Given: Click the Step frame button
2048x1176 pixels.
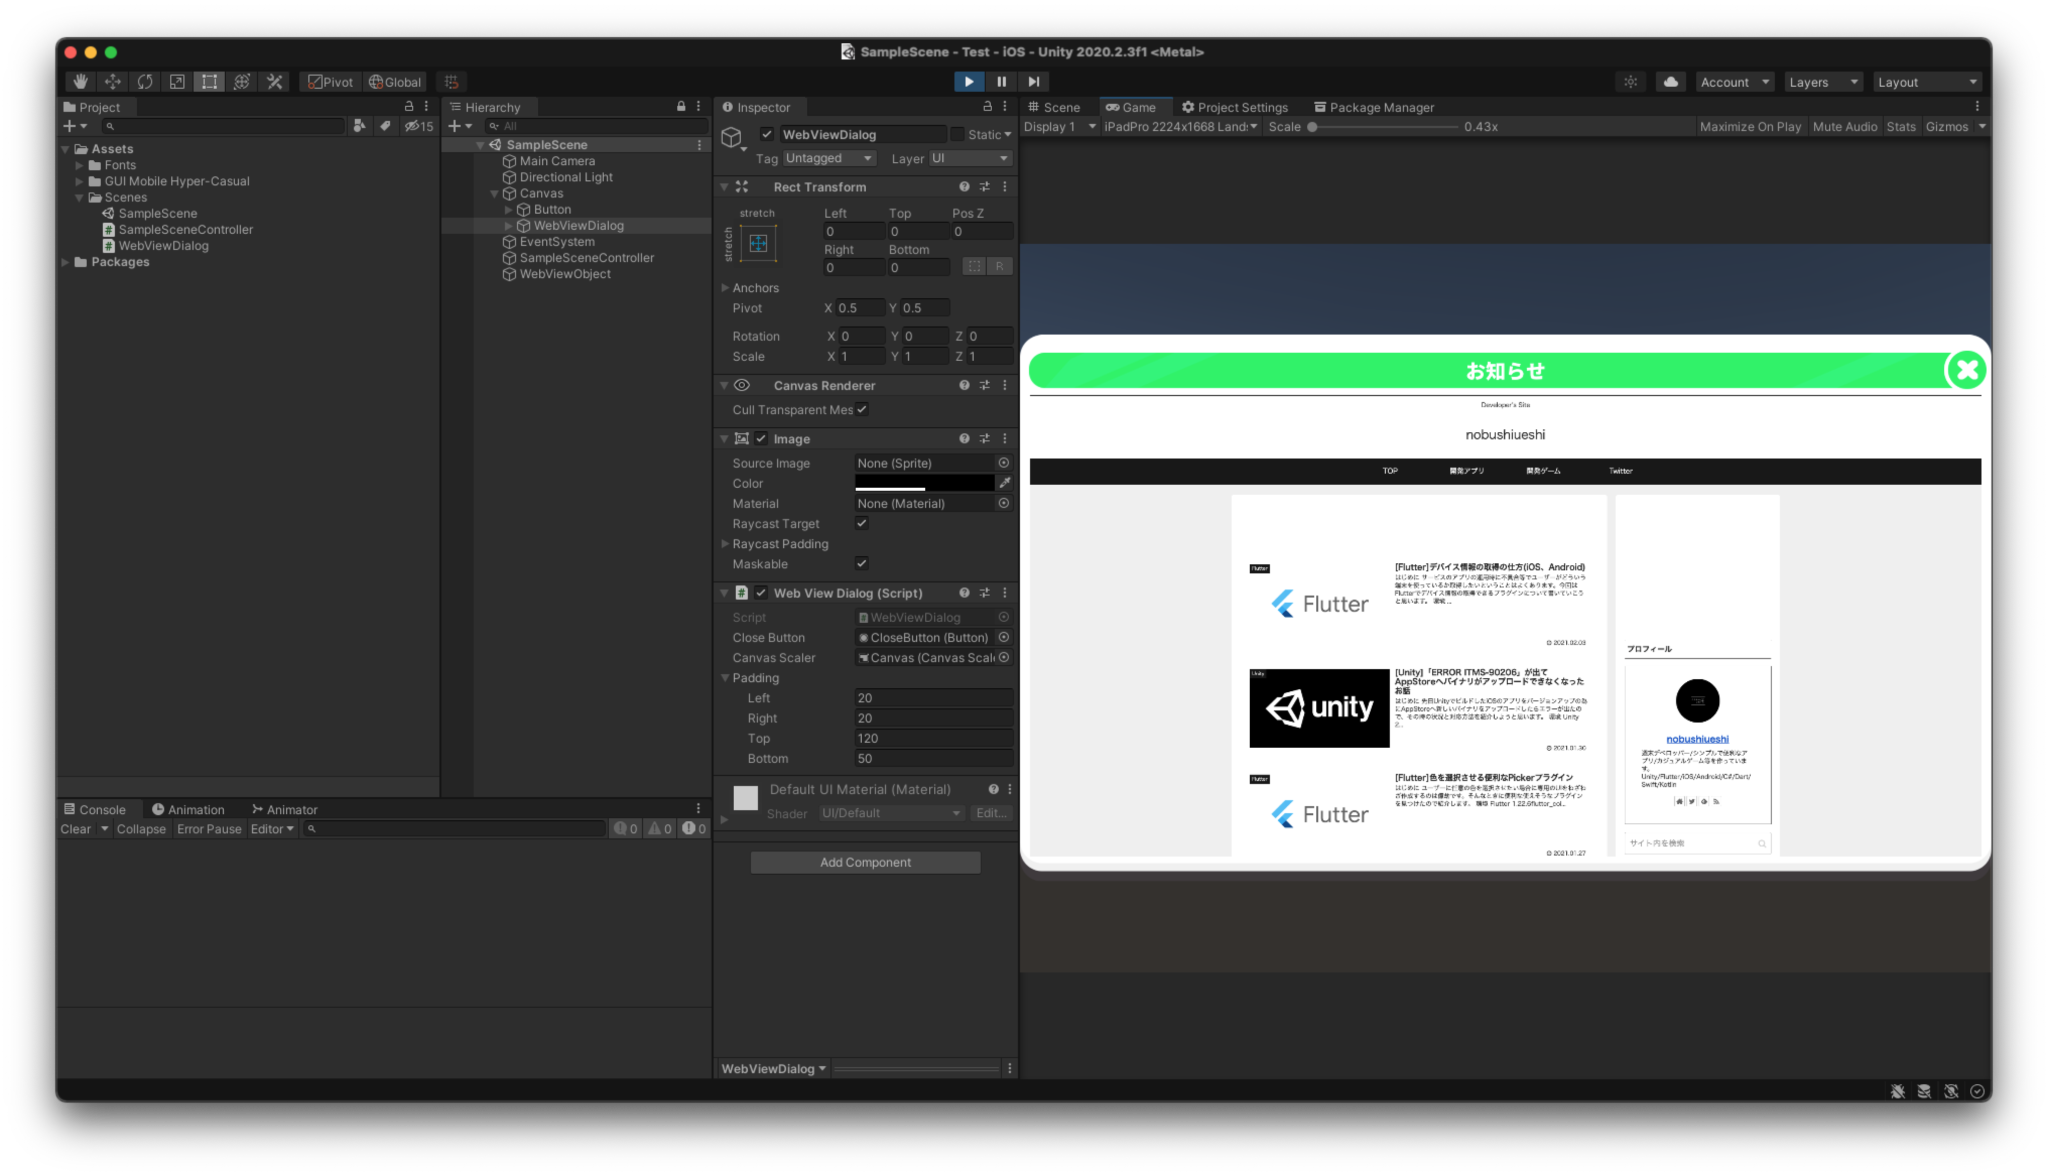Looking at the screenshot, I should [1033, 81].
